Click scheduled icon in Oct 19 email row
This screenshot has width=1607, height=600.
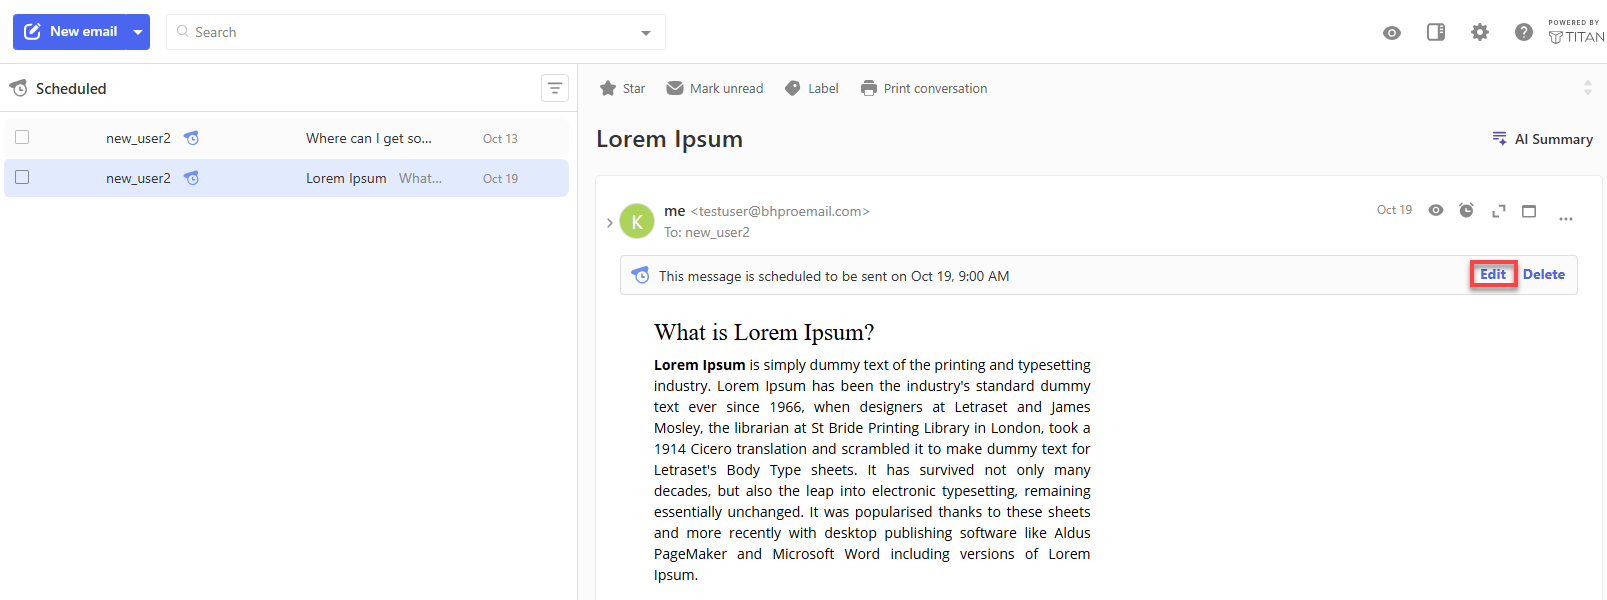point(192,178)
